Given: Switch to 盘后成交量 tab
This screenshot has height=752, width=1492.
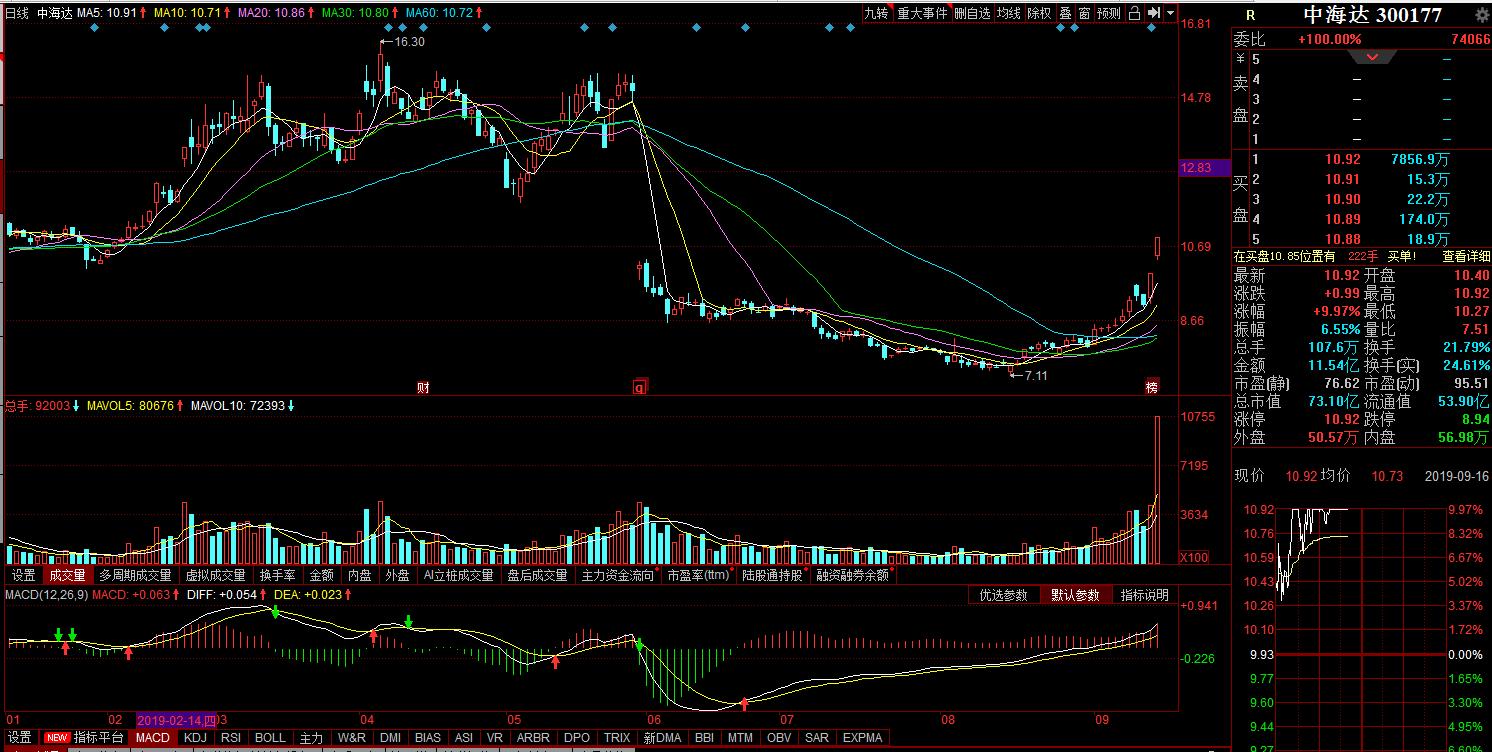Looking at the screenshot, I should click(x=537, y=575).
